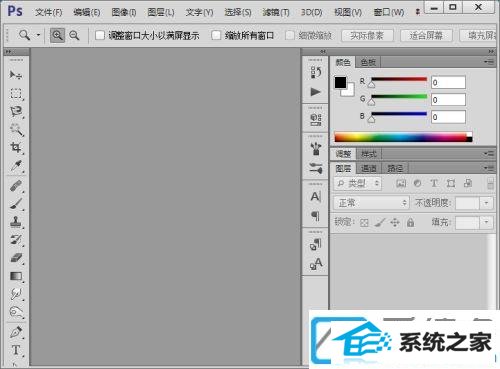Click the foreground color swatch
Viewport: 500px width, 369px height.
point(340,82)
